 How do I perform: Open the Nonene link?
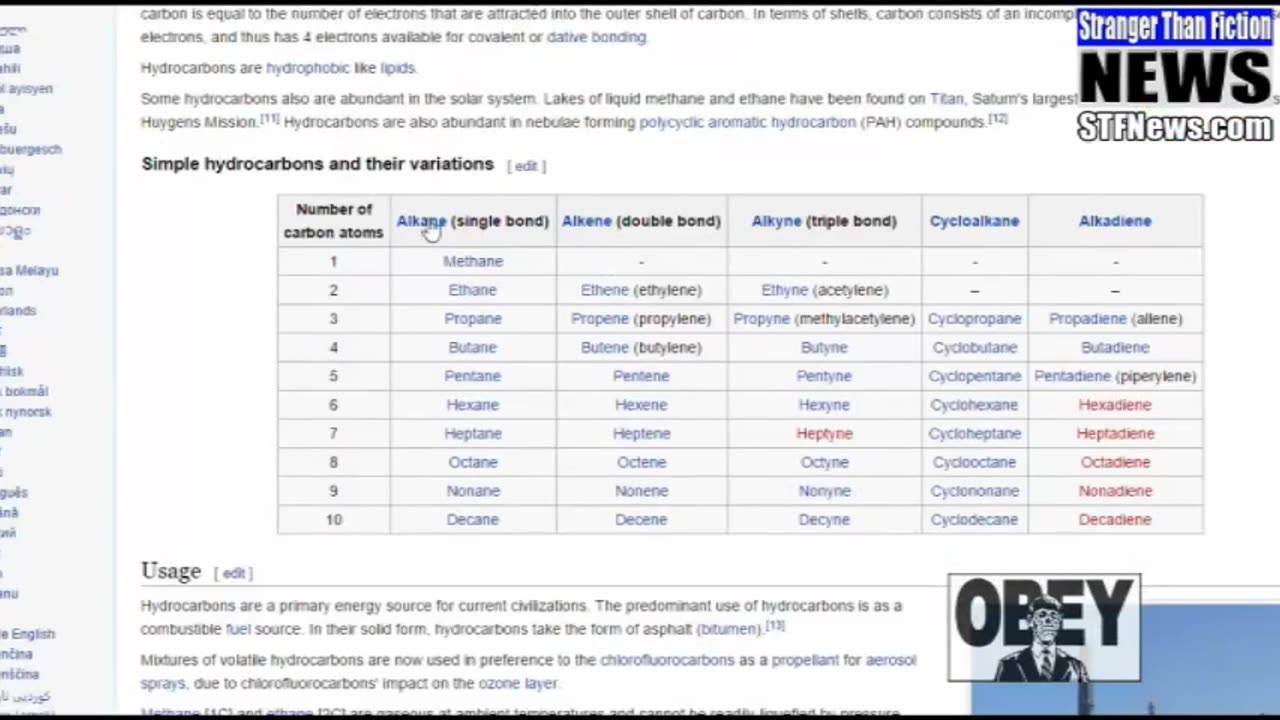641,491
